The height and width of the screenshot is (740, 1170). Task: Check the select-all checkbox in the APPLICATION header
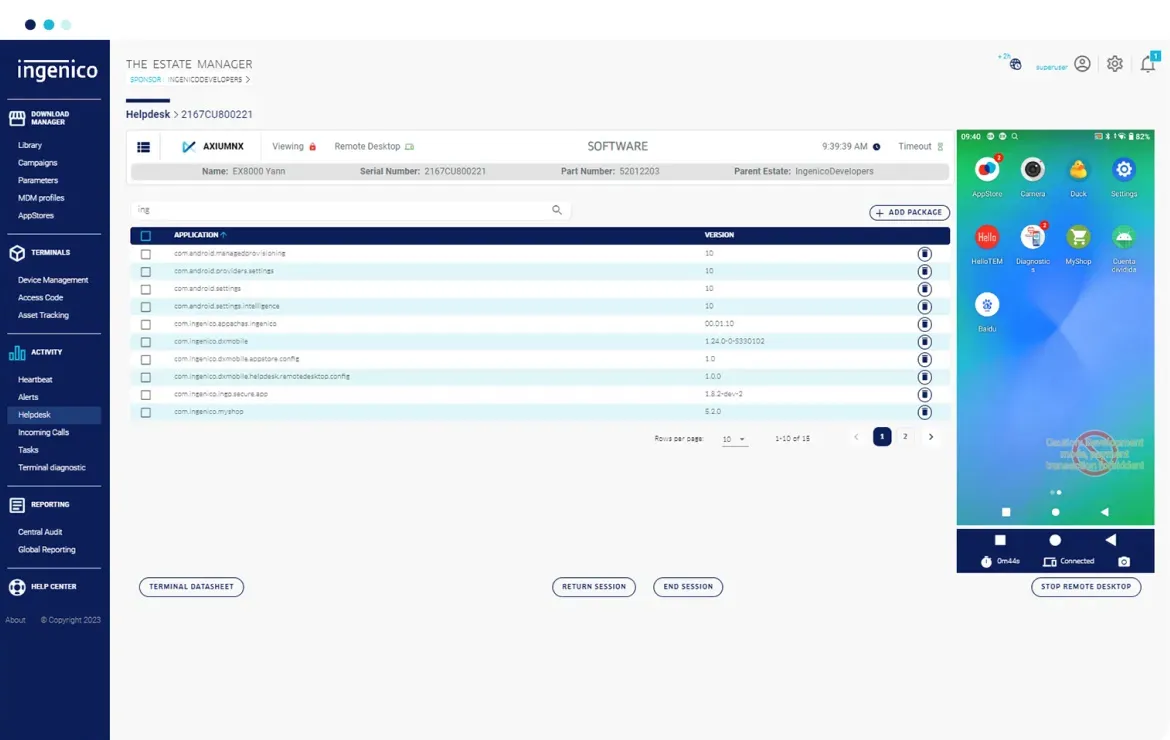(145, 235)
